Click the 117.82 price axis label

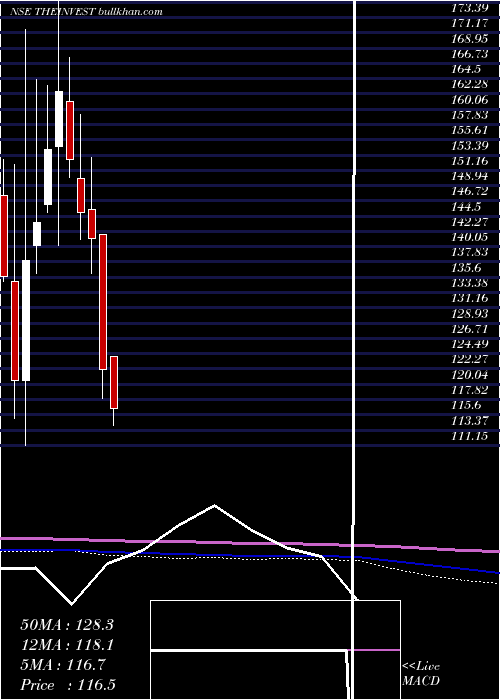point(470,390)
